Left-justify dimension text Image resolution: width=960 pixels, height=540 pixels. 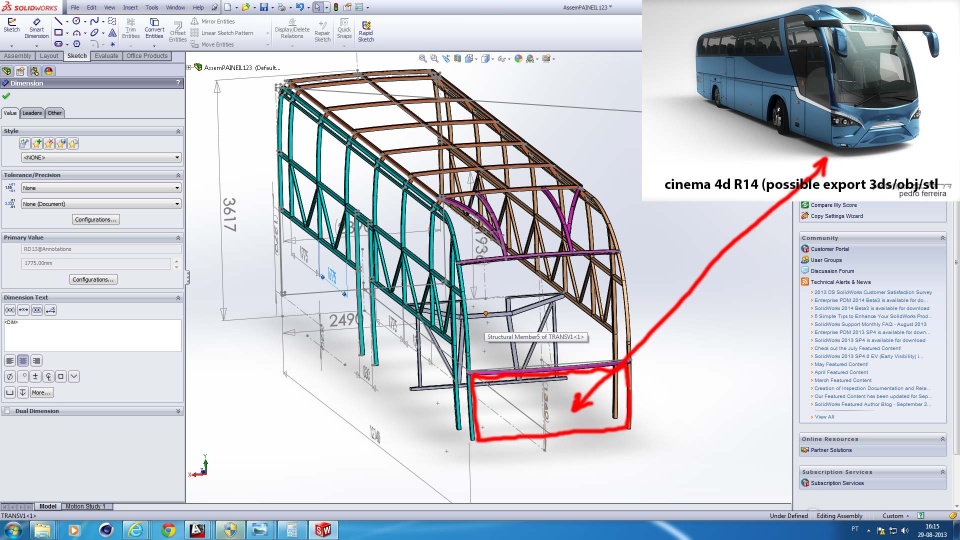[x=10, y=361]
